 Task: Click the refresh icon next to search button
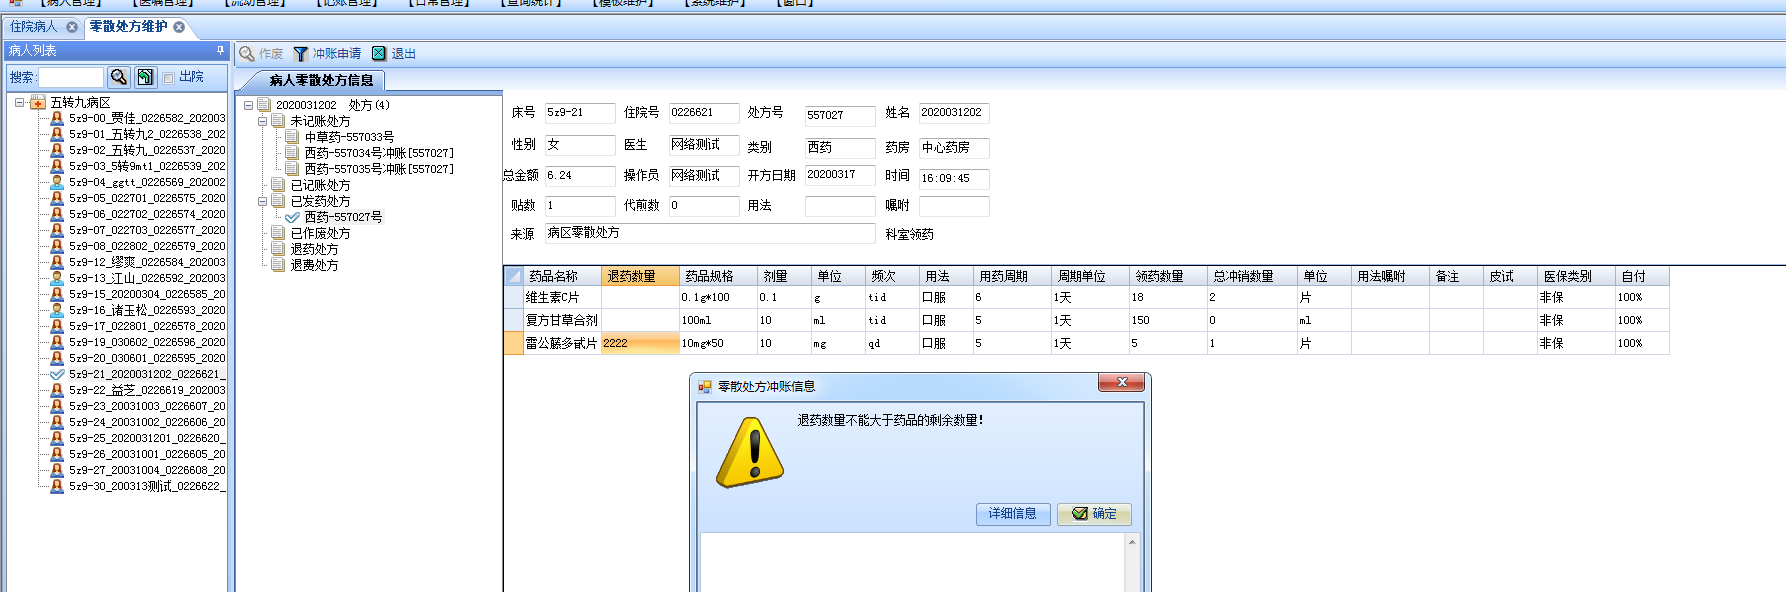click(x=146, y=77)
